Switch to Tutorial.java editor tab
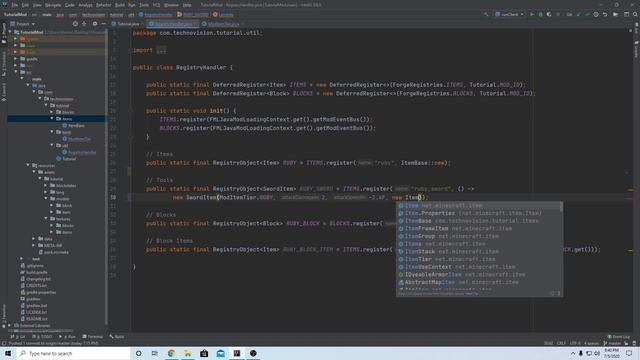Viewport: 640px width, 360px height. tap(126, 24)
